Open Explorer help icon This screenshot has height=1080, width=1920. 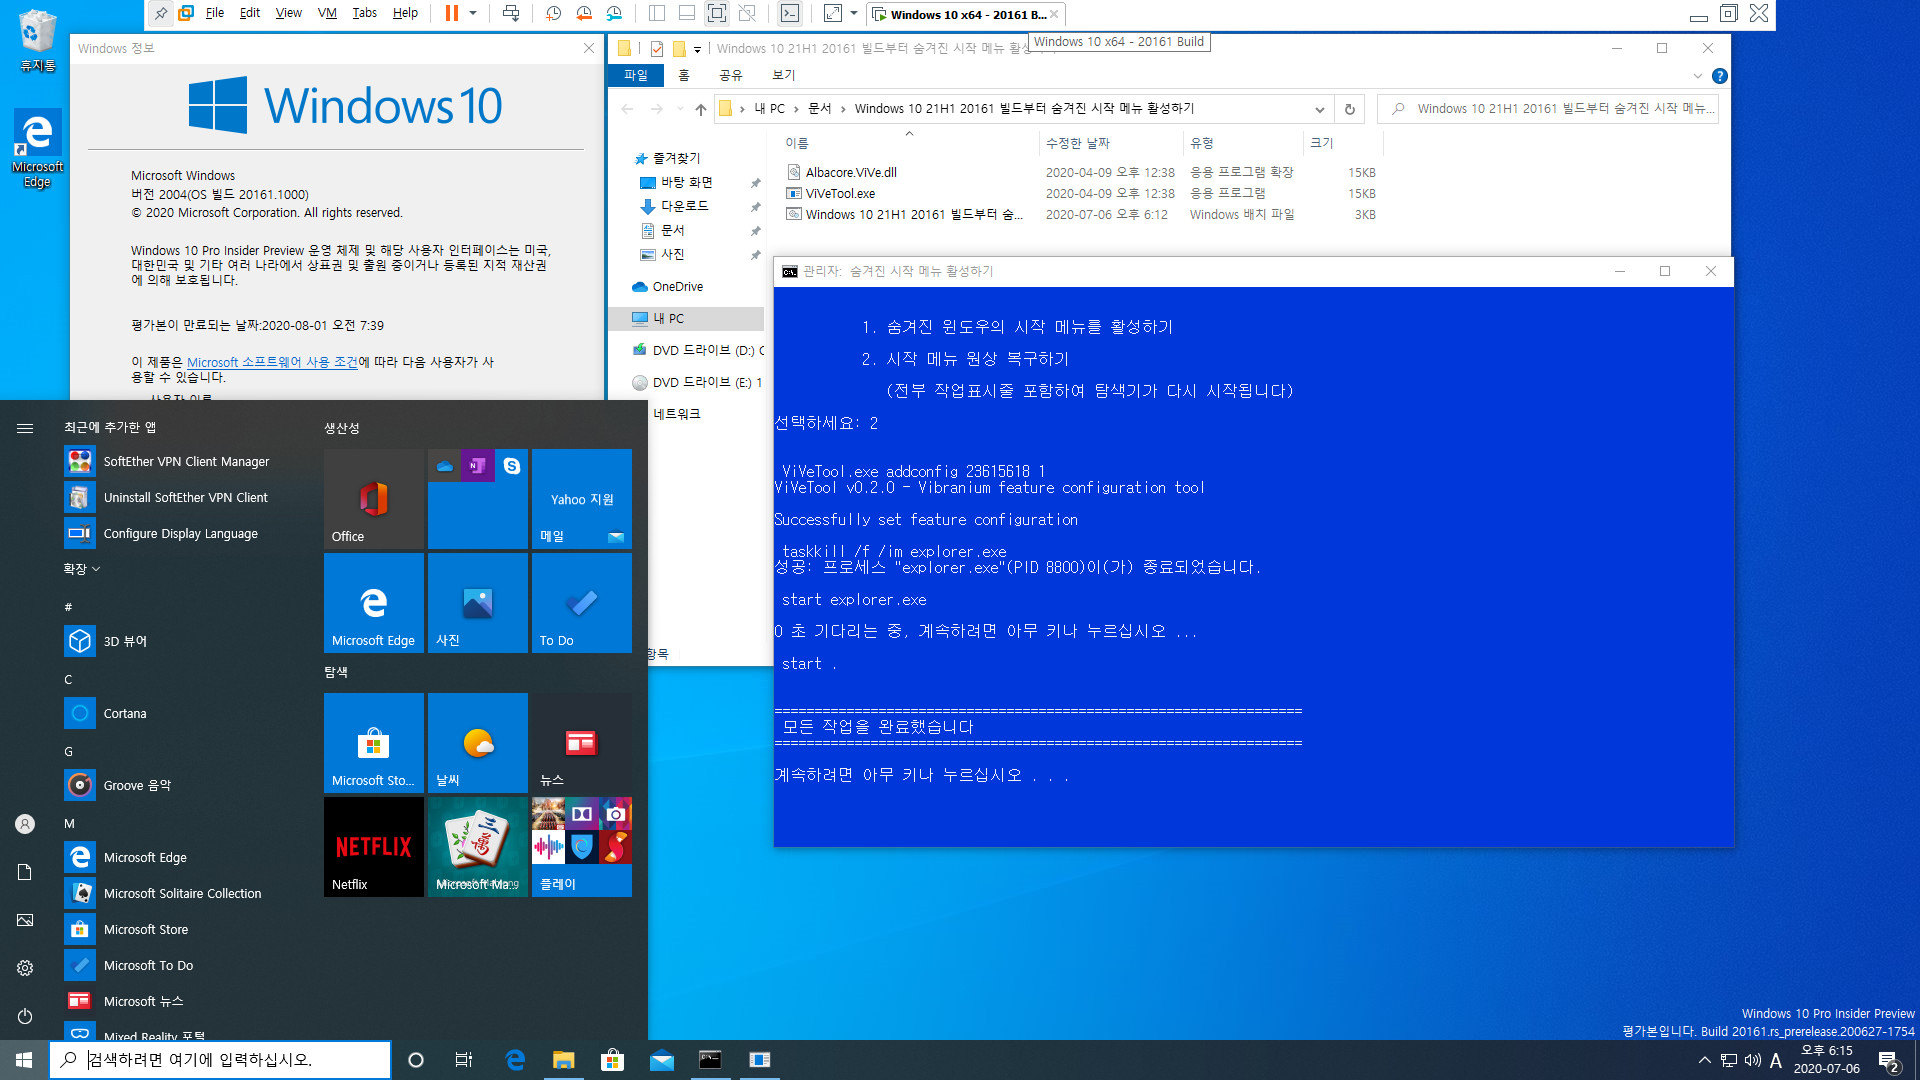coord(1719,76)
